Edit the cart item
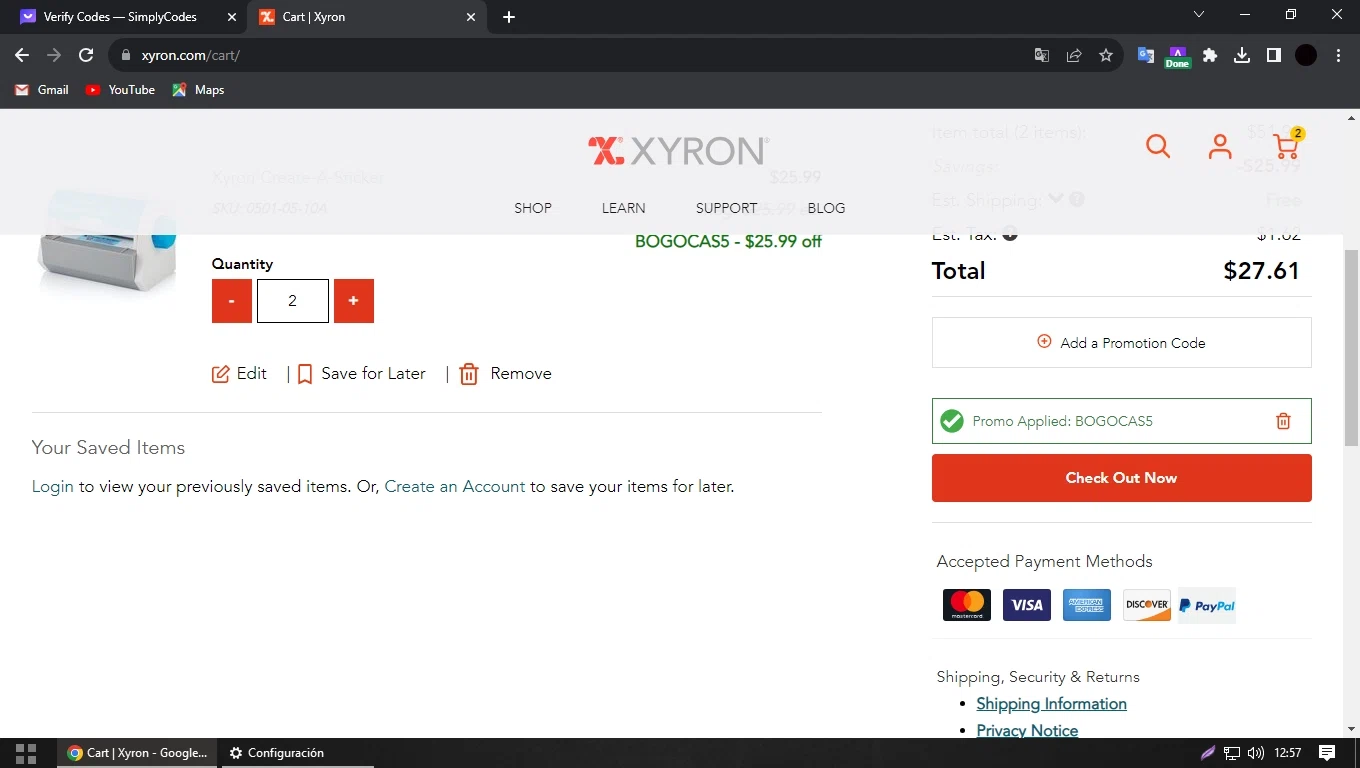Viewport: 1360px width, 768px height. click(x=240, y=374)
